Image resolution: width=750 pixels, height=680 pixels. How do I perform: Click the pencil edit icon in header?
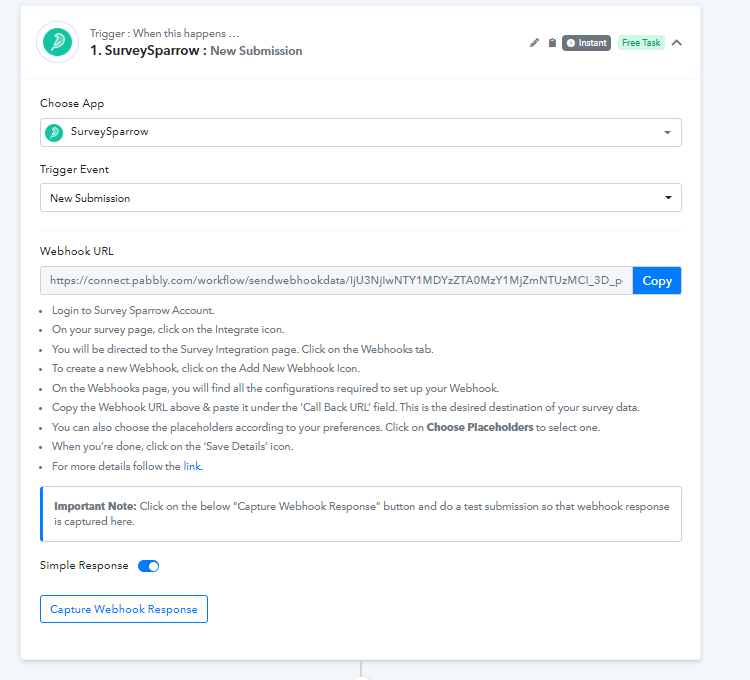point(534,43)
